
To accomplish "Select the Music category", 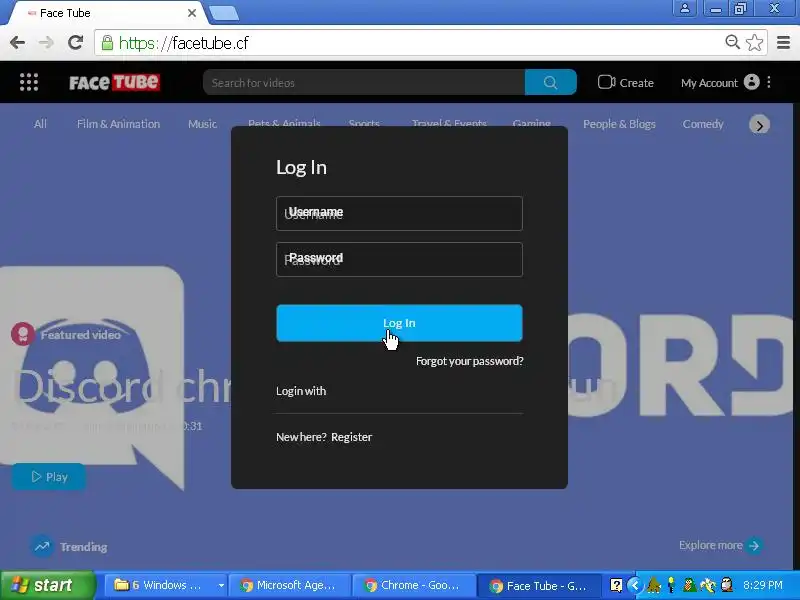I will (x=202, y=124).
